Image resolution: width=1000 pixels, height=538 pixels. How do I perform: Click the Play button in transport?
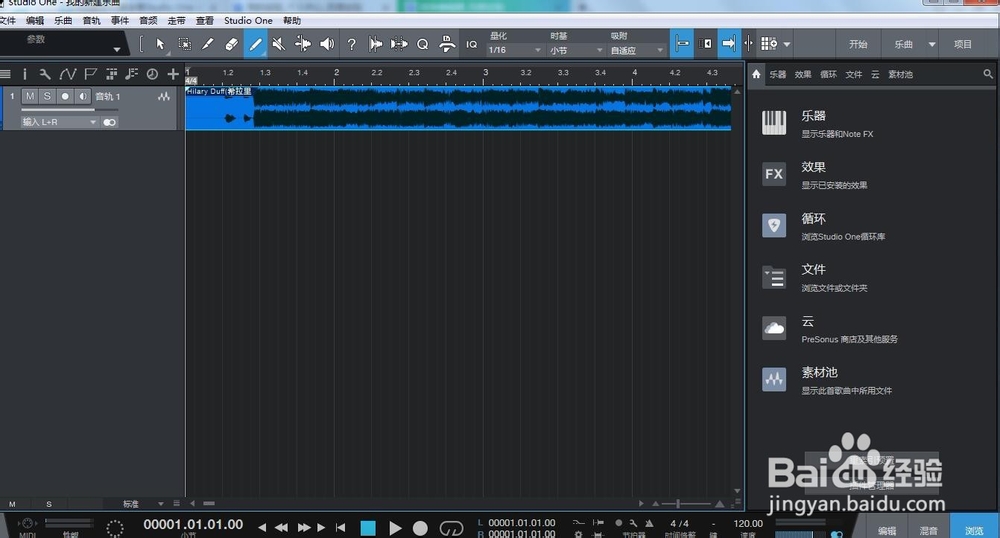coord(395,528)
